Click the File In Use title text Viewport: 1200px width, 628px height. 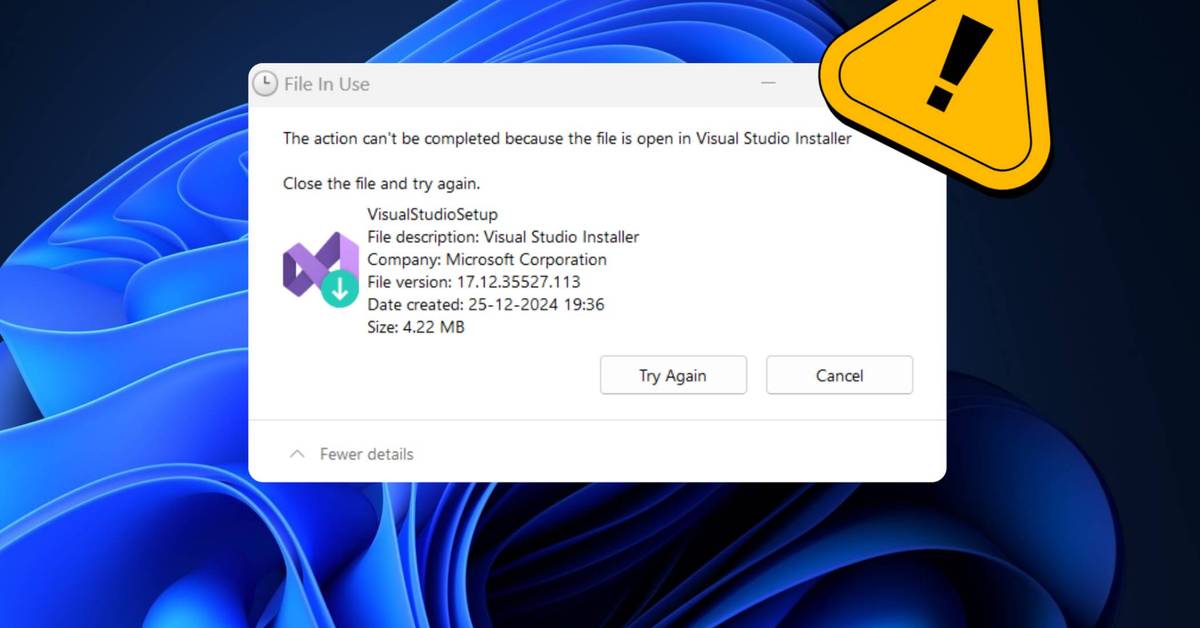click(x=327, y=84)
